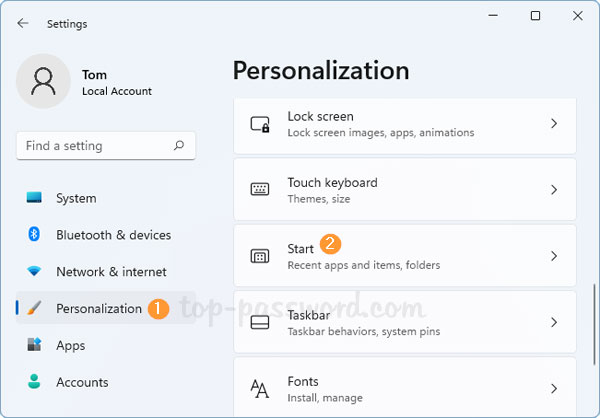Click the System monitor icon
600x418 pixels.
(x=35, y=198)
